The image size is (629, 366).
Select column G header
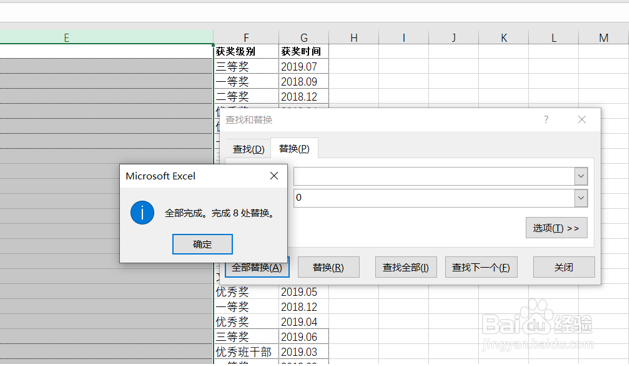[x=304, y=37]
